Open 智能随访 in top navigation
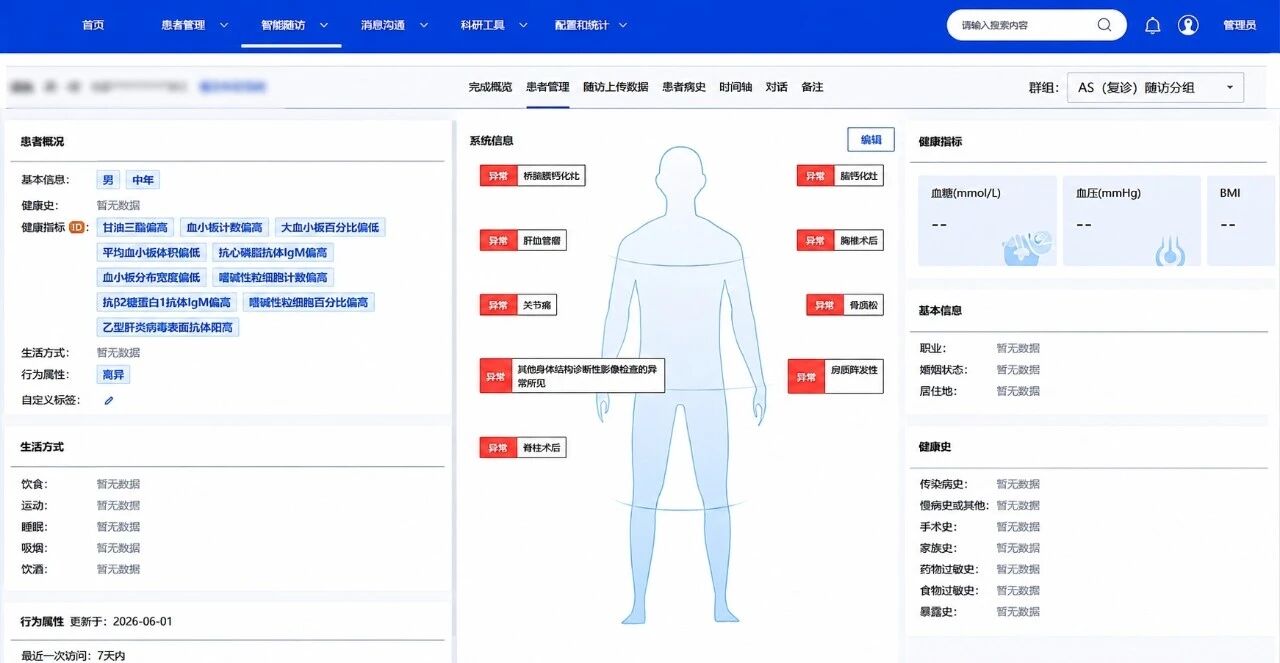Screen dimensions: 1280x663 tap(283, 25)
